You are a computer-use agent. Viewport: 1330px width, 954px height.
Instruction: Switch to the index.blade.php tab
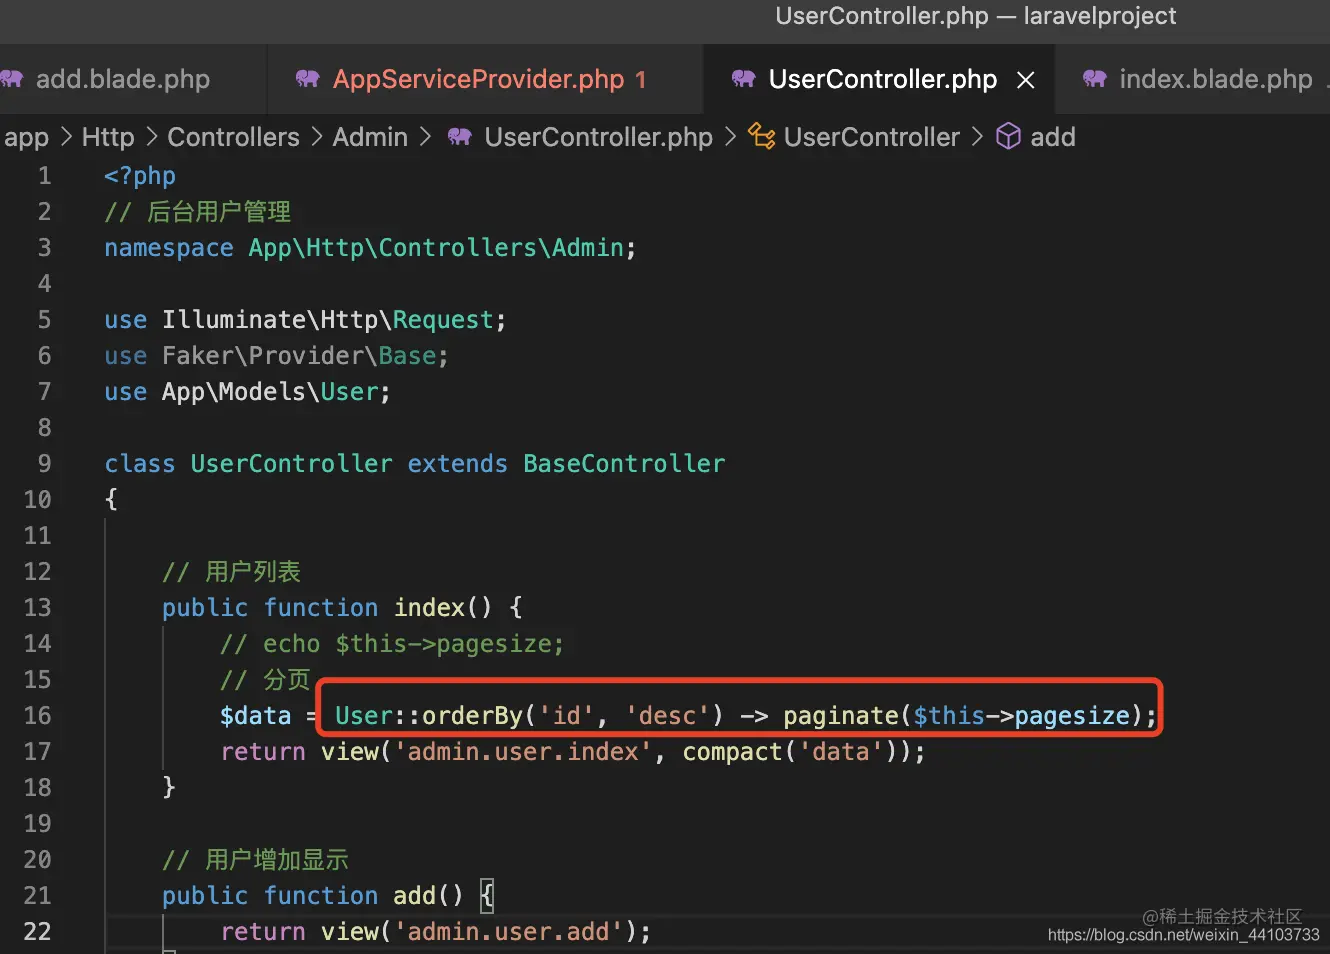(1215, 79)
